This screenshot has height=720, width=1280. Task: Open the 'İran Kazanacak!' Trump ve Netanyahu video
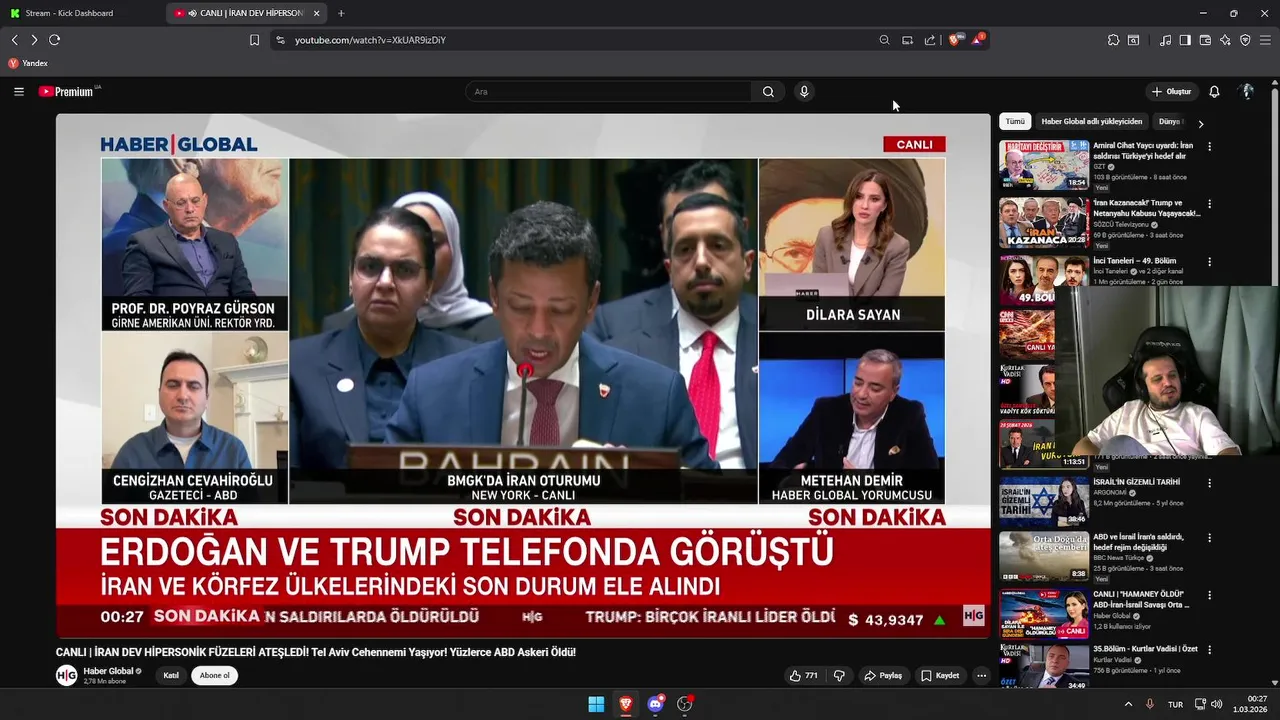point(1044,223)
